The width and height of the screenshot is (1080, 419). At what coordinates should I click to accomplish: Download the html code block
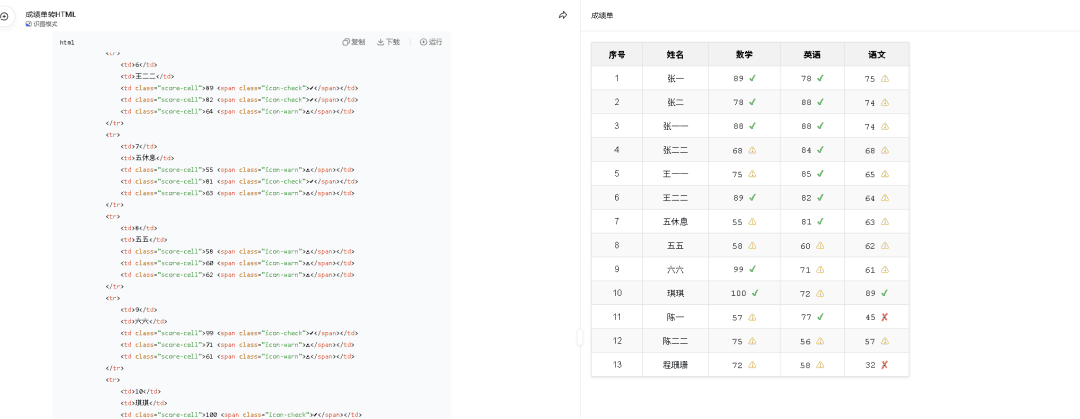tap(388, 42)
